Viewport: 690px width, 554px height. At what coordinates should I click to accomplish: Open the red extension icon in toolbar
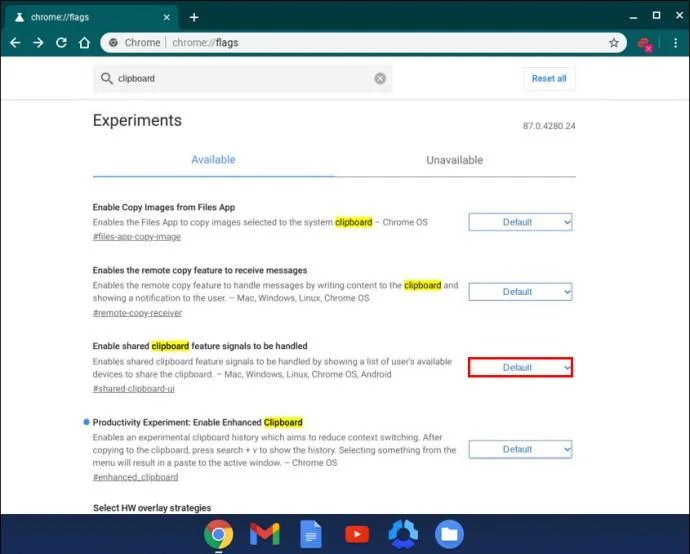click(x=645, y=44)
